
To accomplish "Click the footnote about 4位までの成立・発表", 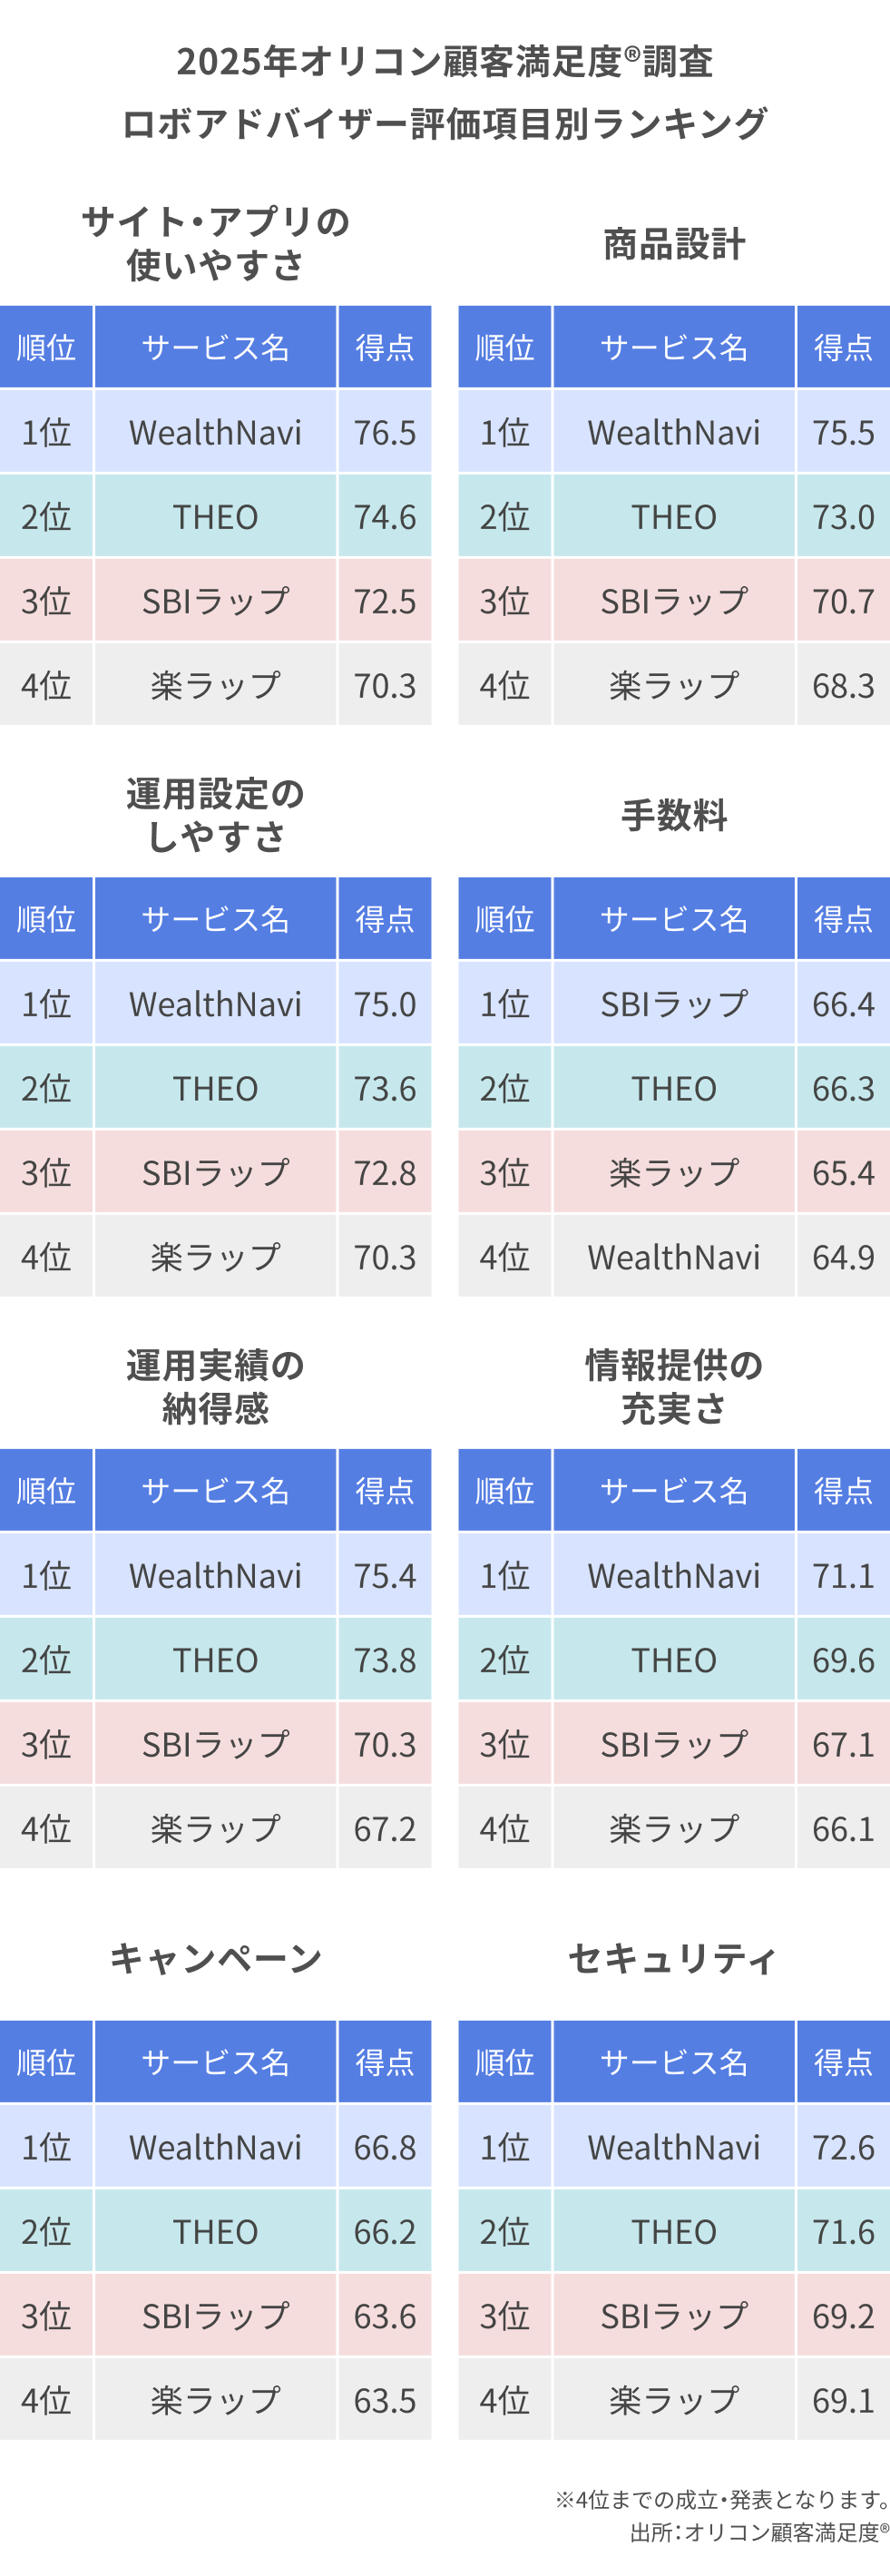I will click(722, 2500).
